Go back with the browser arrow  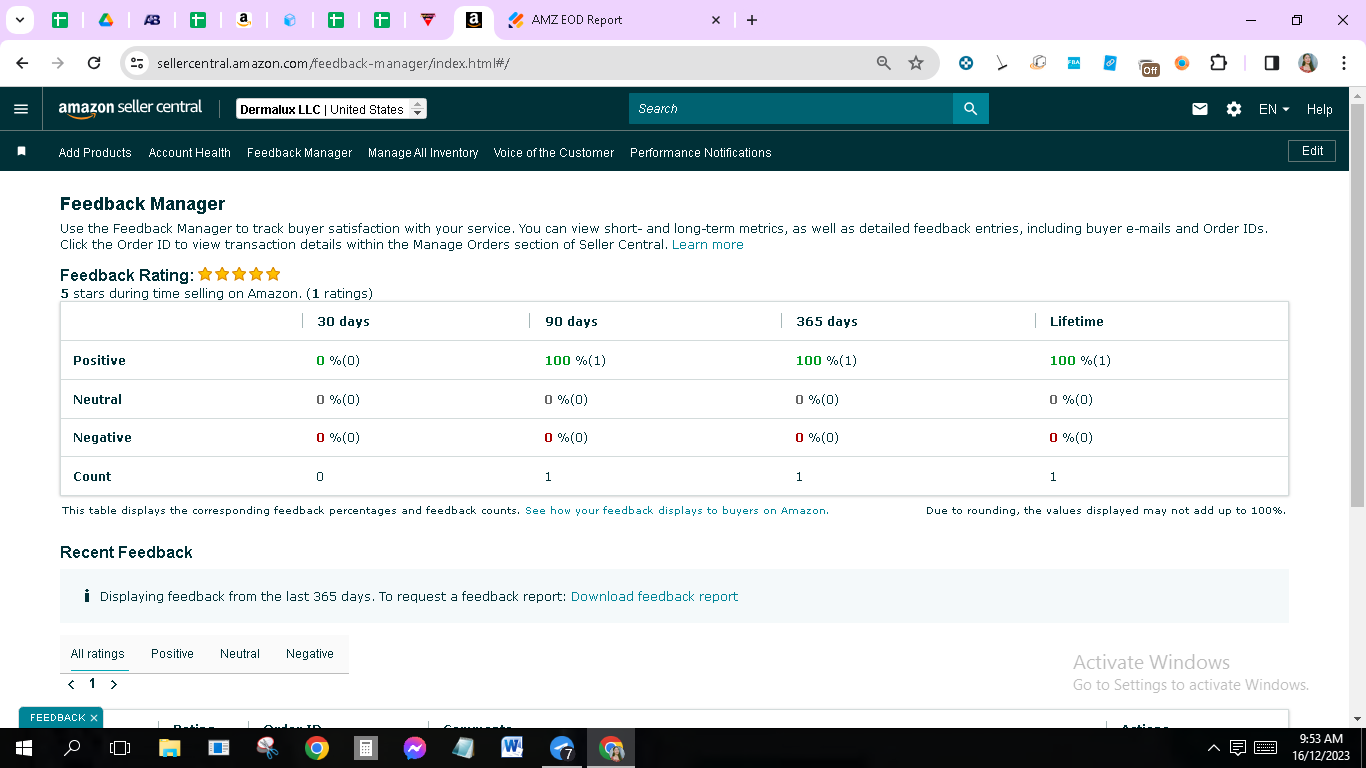click(23, 63)
